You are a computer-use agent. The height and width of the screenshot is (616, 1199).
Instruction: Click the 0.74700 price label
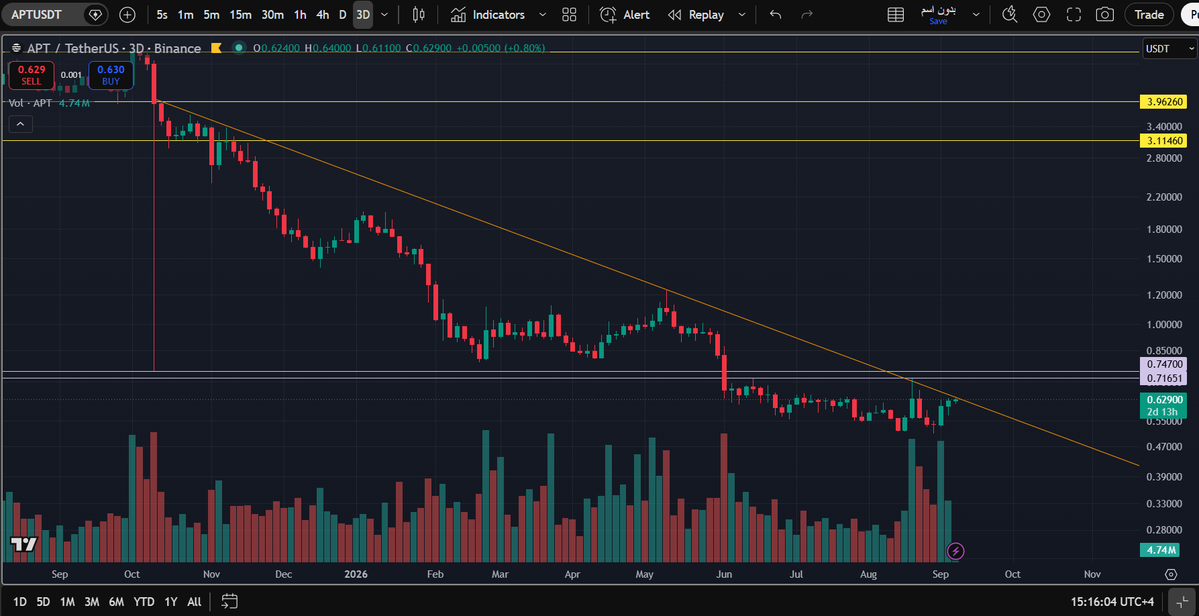pos(1165,364)
